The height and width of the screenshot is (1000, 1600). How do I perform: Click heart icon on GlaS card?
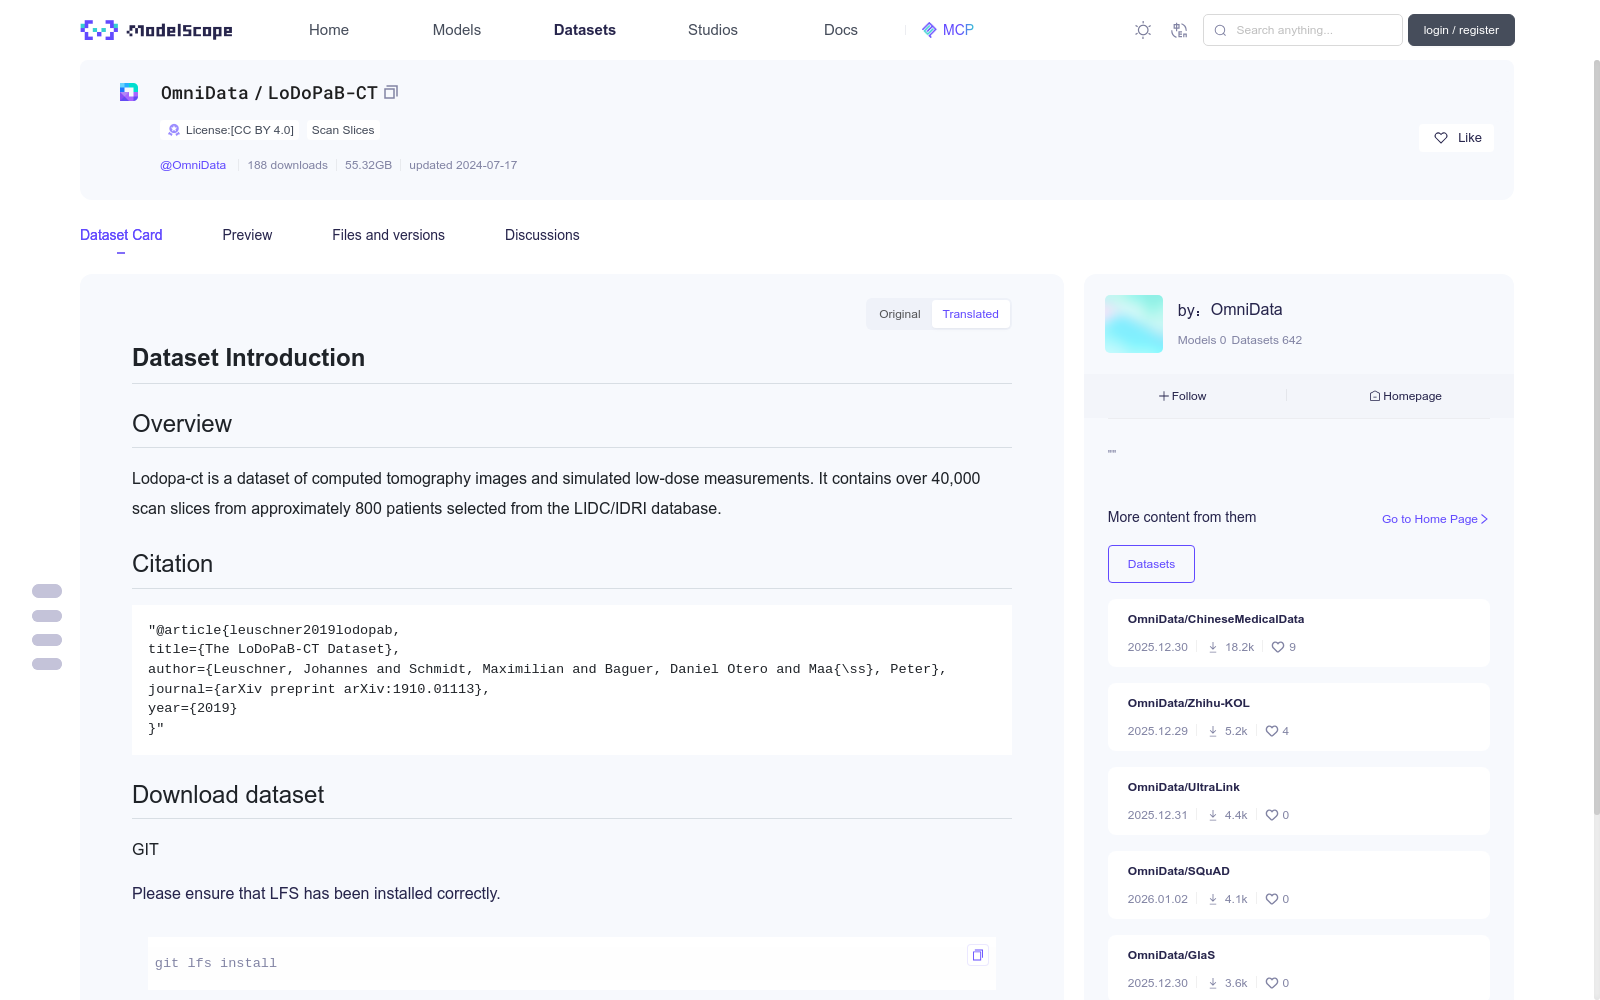pyautogui.click(x=1272, y=983)
